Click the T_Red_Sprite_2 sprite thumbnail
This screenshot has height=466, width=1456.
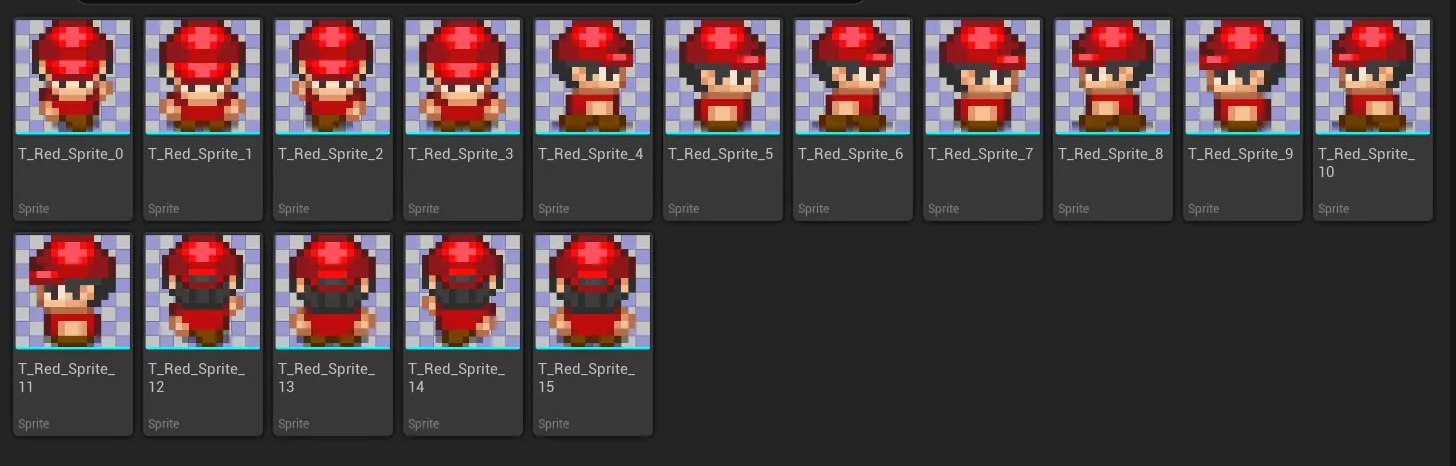coord(333,76)
